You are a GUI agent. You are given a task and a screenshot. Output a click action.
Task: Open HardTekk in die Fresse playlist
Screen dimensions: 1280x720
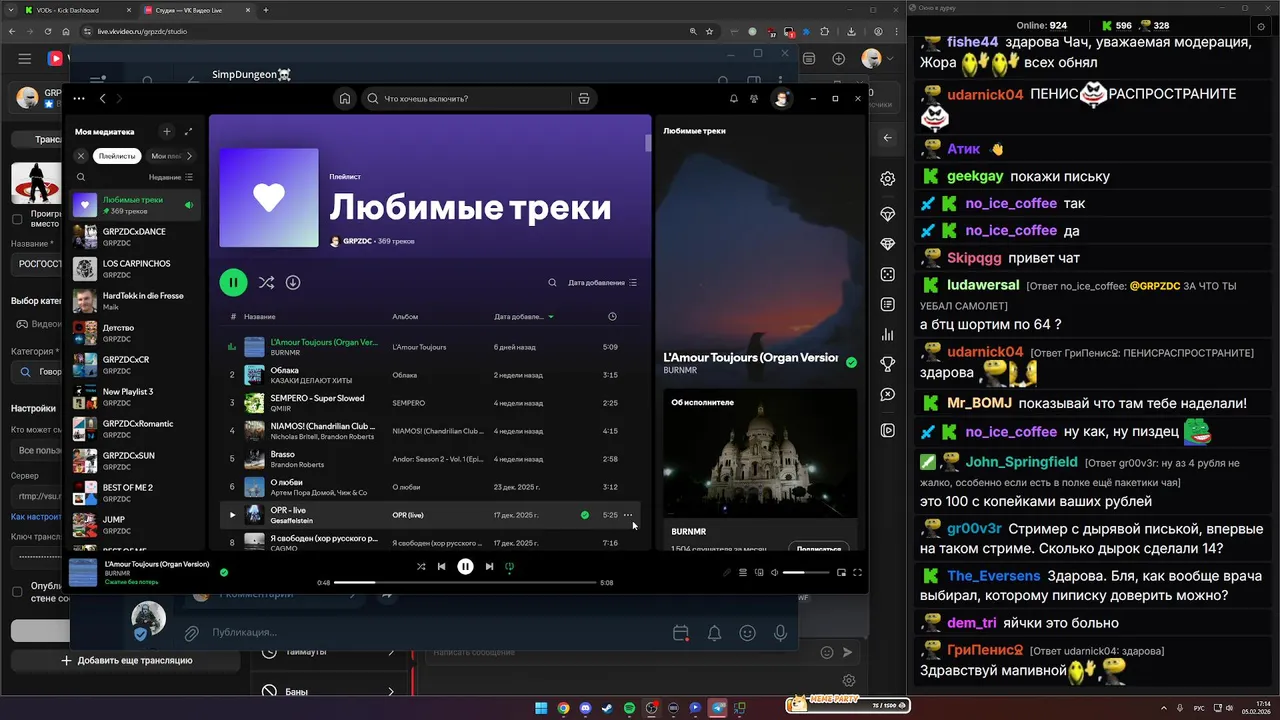point(136,301)
